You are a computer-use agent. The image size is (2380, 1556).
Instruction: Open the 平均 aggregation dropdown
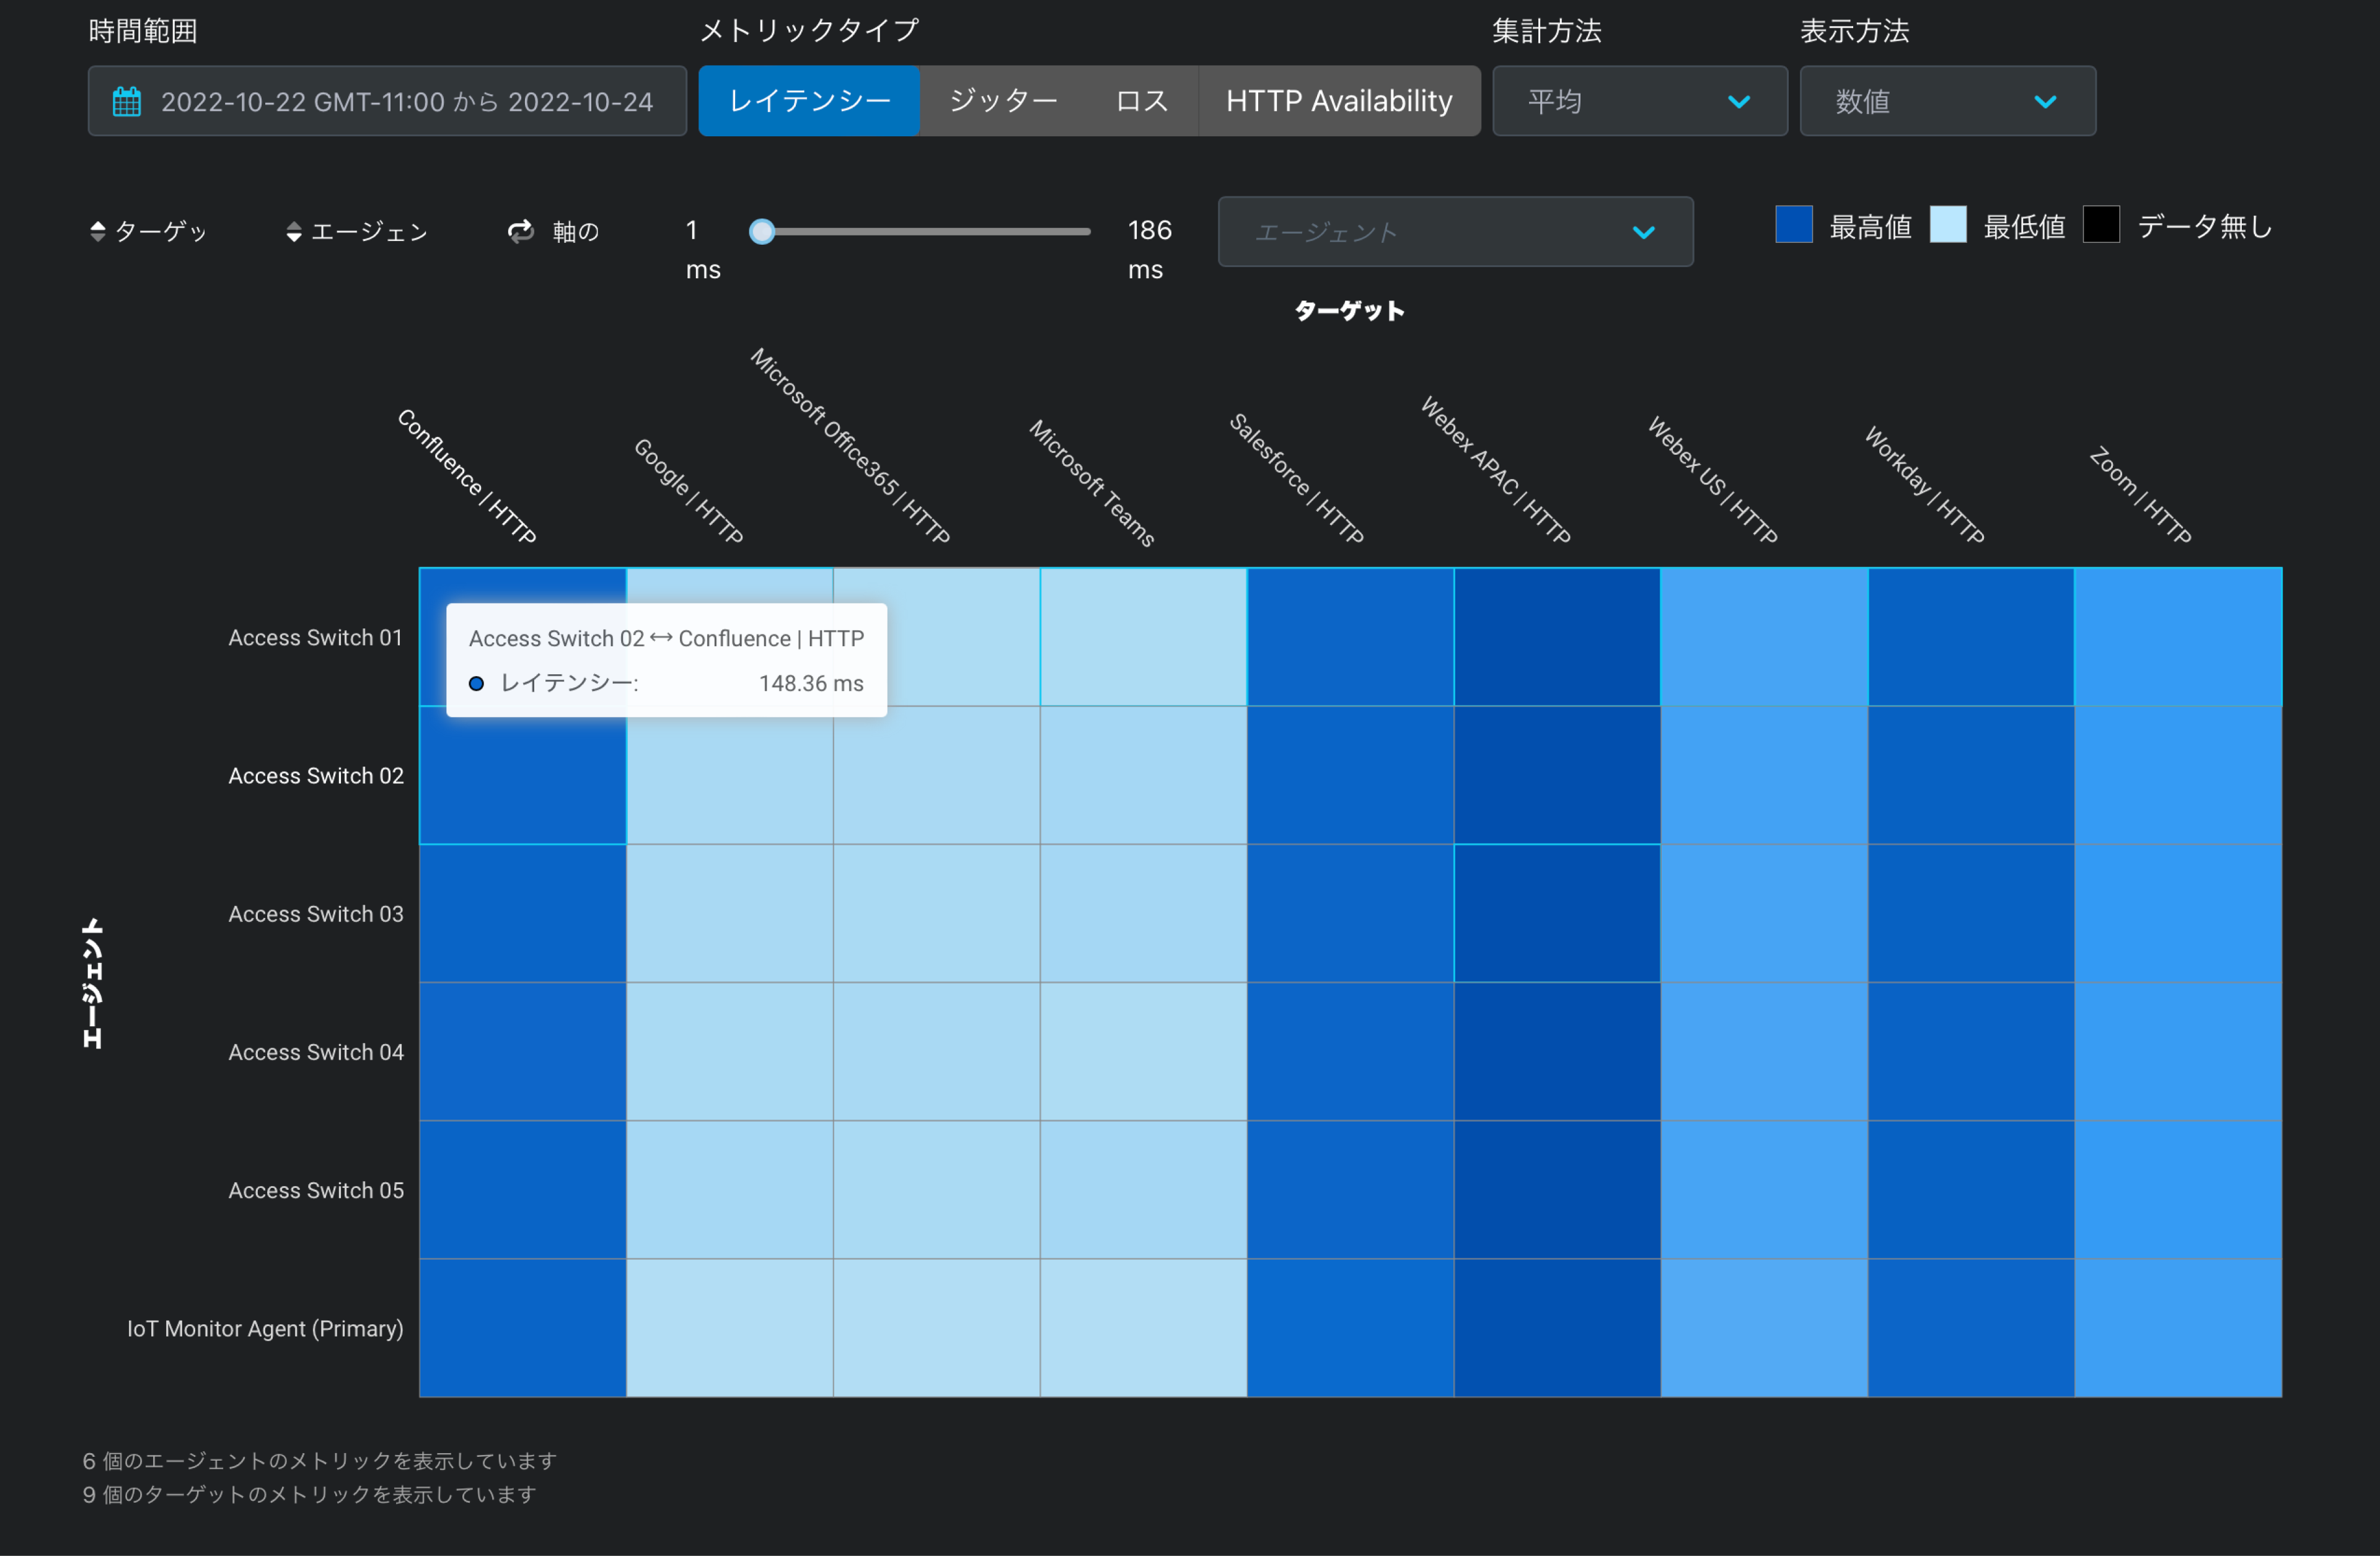(x=1639, y=101)
